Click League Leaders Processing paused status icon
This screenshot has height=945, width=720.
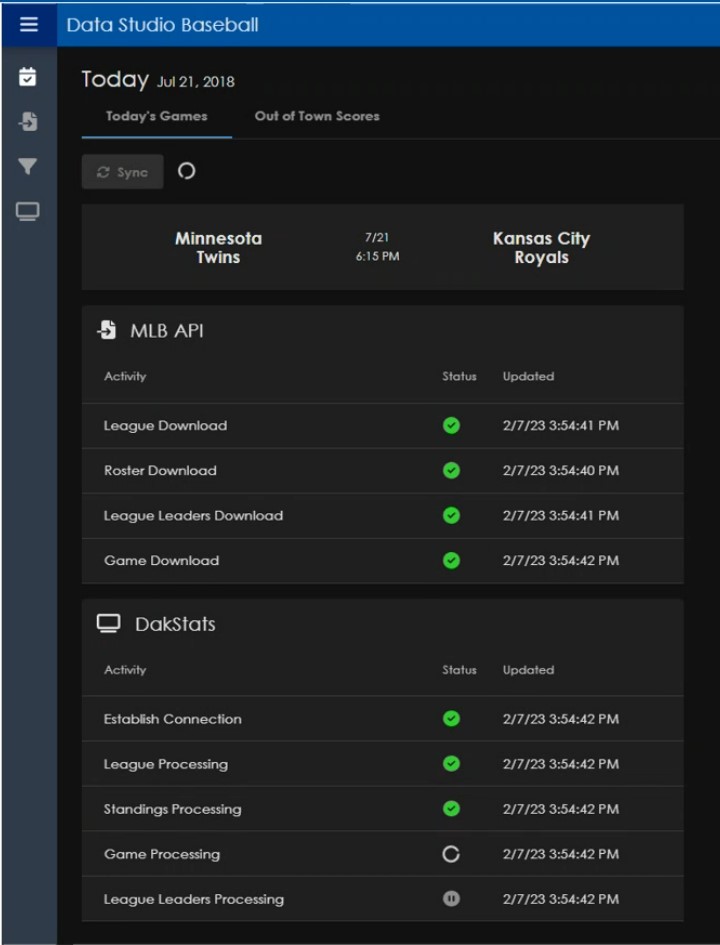click(x=451, y=899)
